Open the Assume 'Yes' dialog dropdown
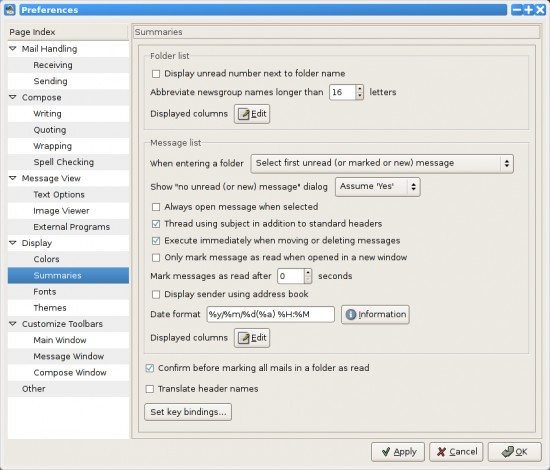This screenshot has width=550, height=470. (x=377, y=187)
